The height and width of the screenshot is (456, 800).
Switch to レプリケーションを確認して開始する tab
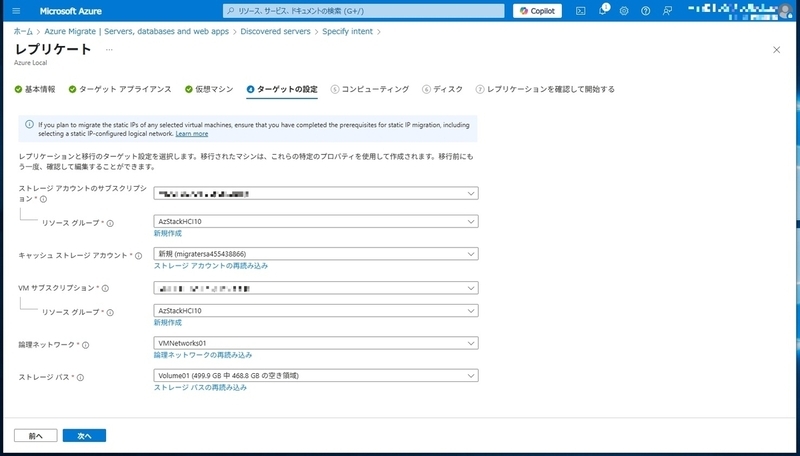coord(545,89)
